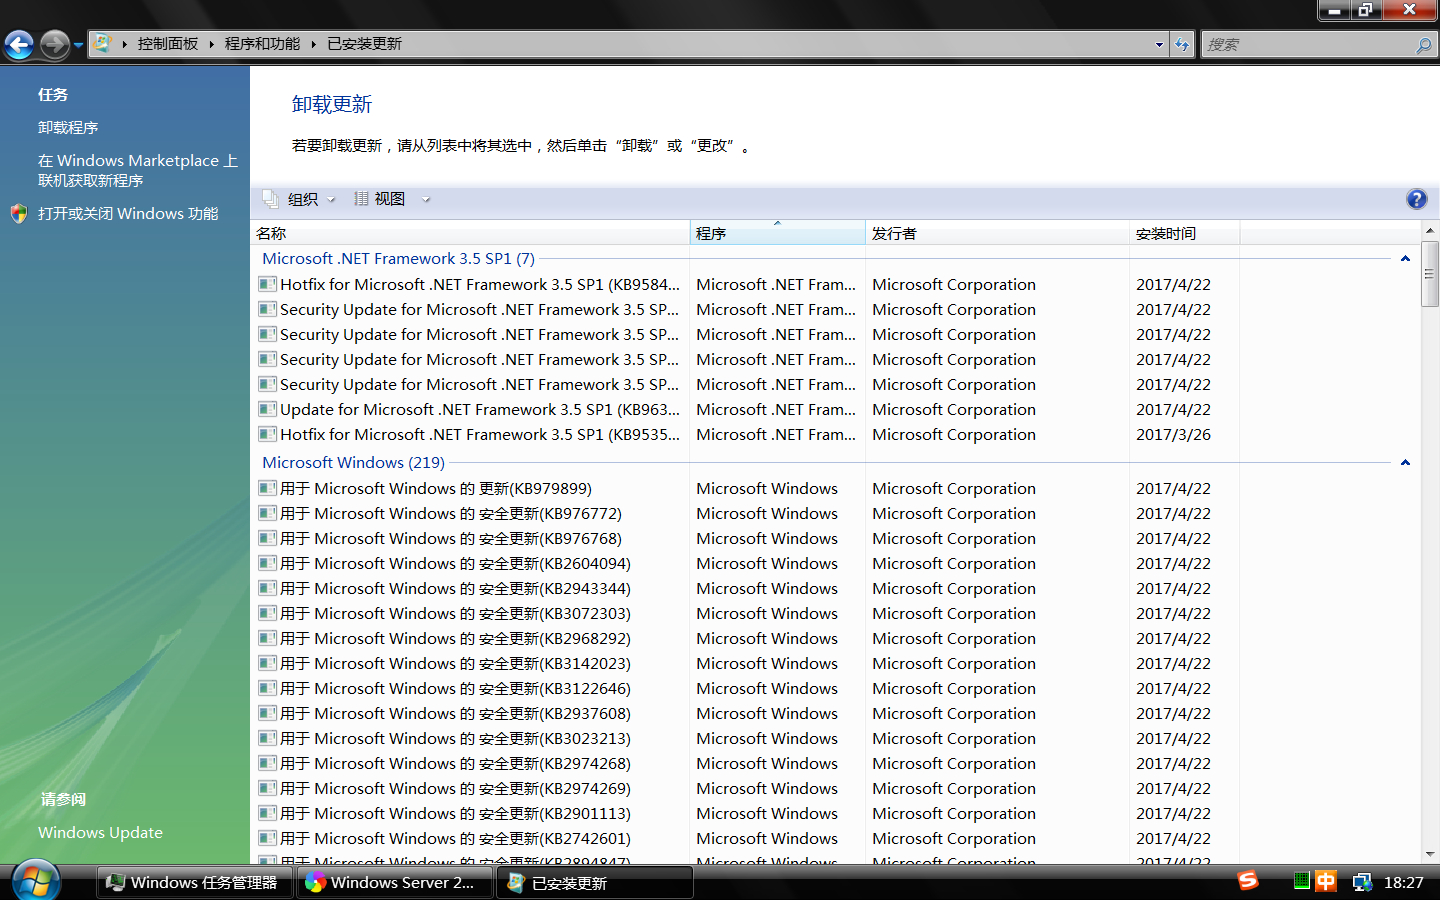Open the network status tray icon

point(1362,882)
